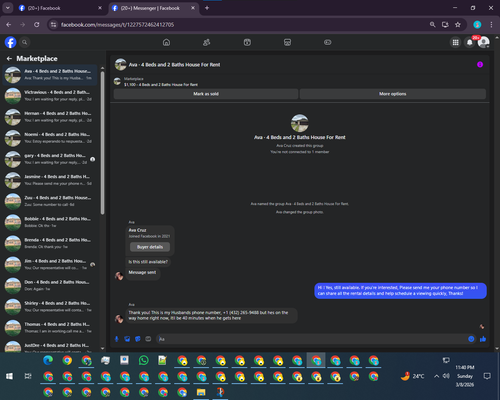The image size is (500, 400).
Task: Open the emoji picker in message box
Action: pos(471,339)
